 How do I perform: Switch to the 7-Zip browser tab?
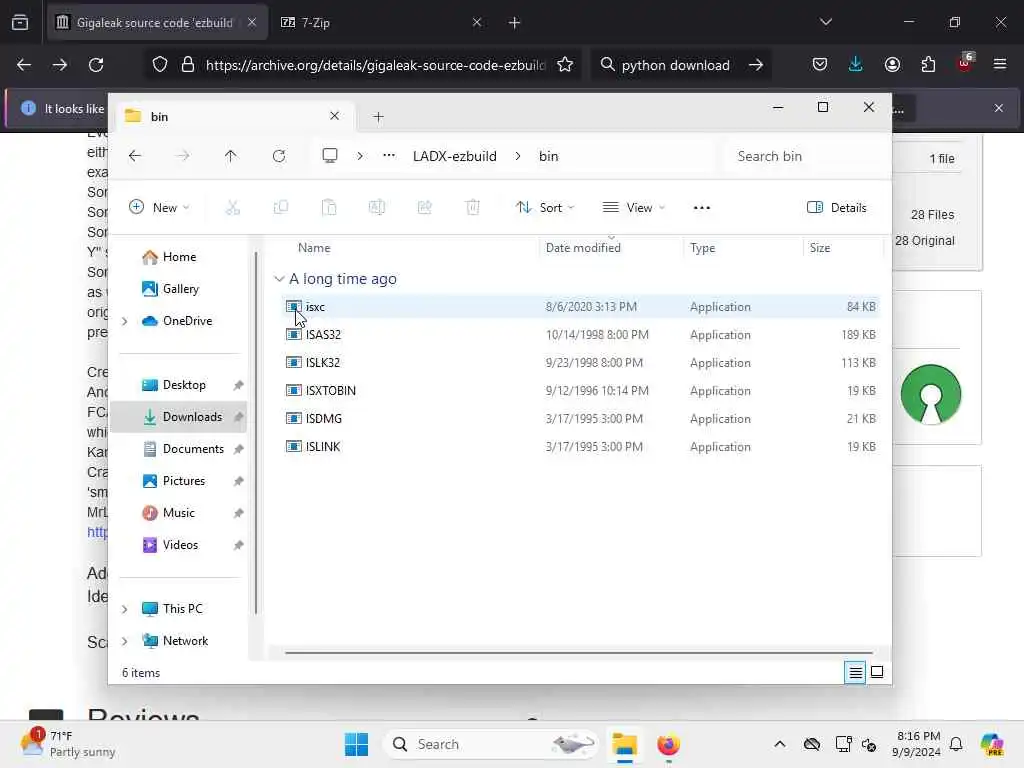click(381, 22)
